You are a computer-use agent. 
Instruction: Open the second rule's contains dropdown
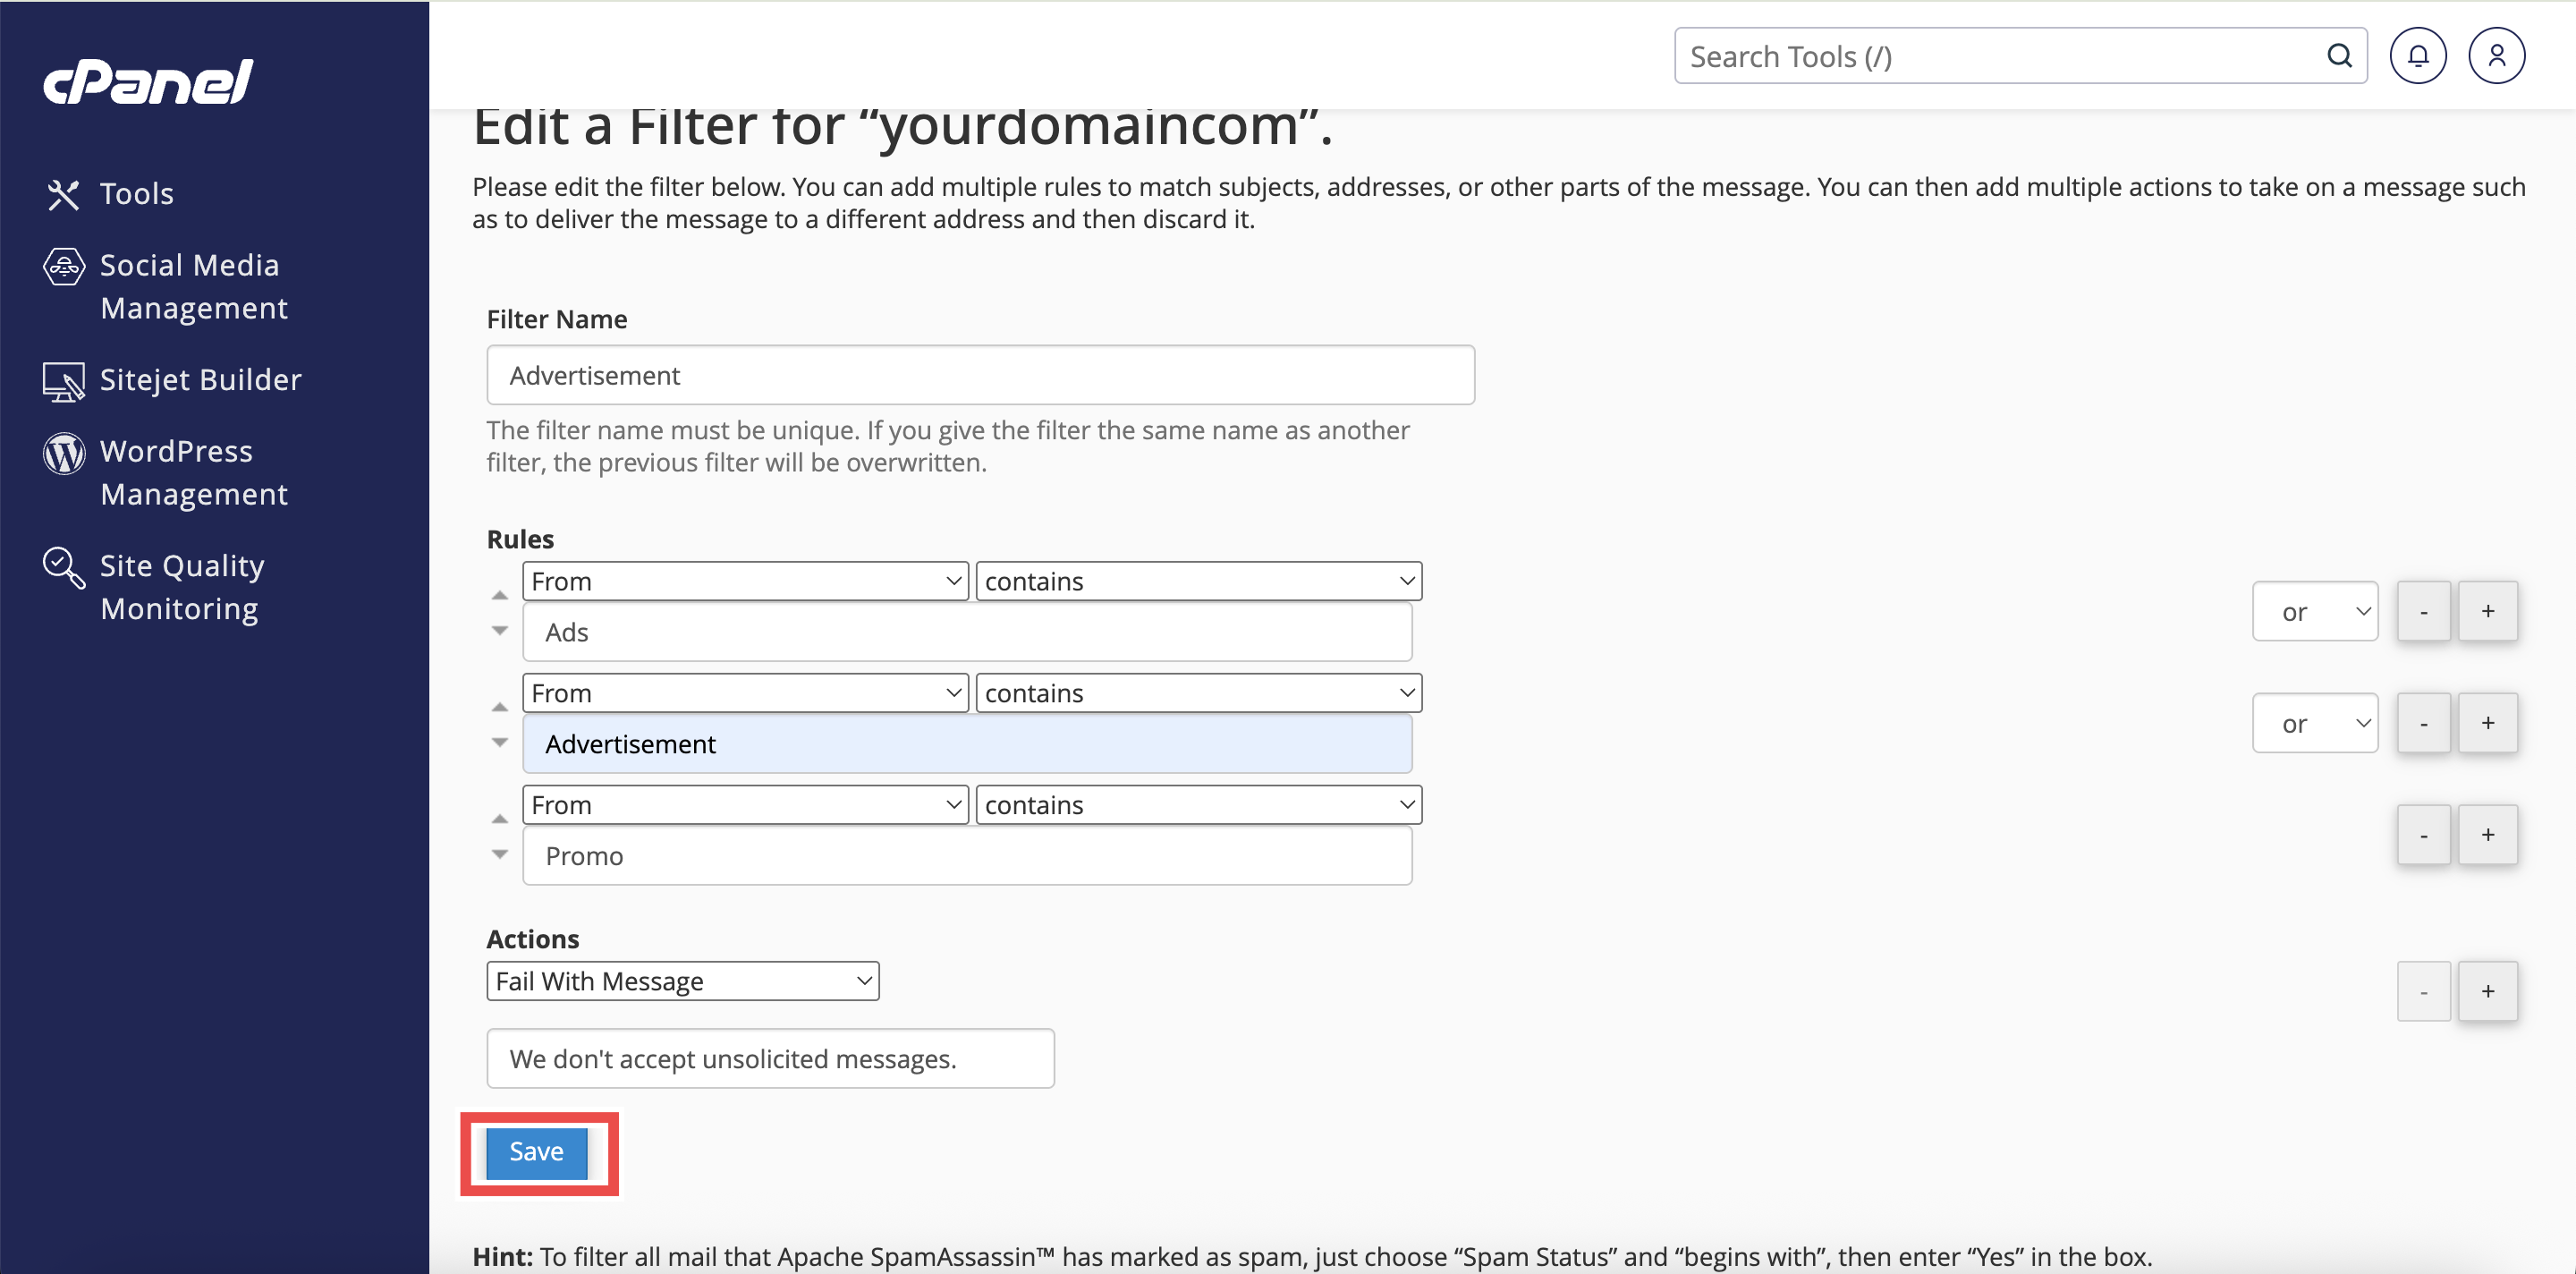click(x=1198, y=693)
